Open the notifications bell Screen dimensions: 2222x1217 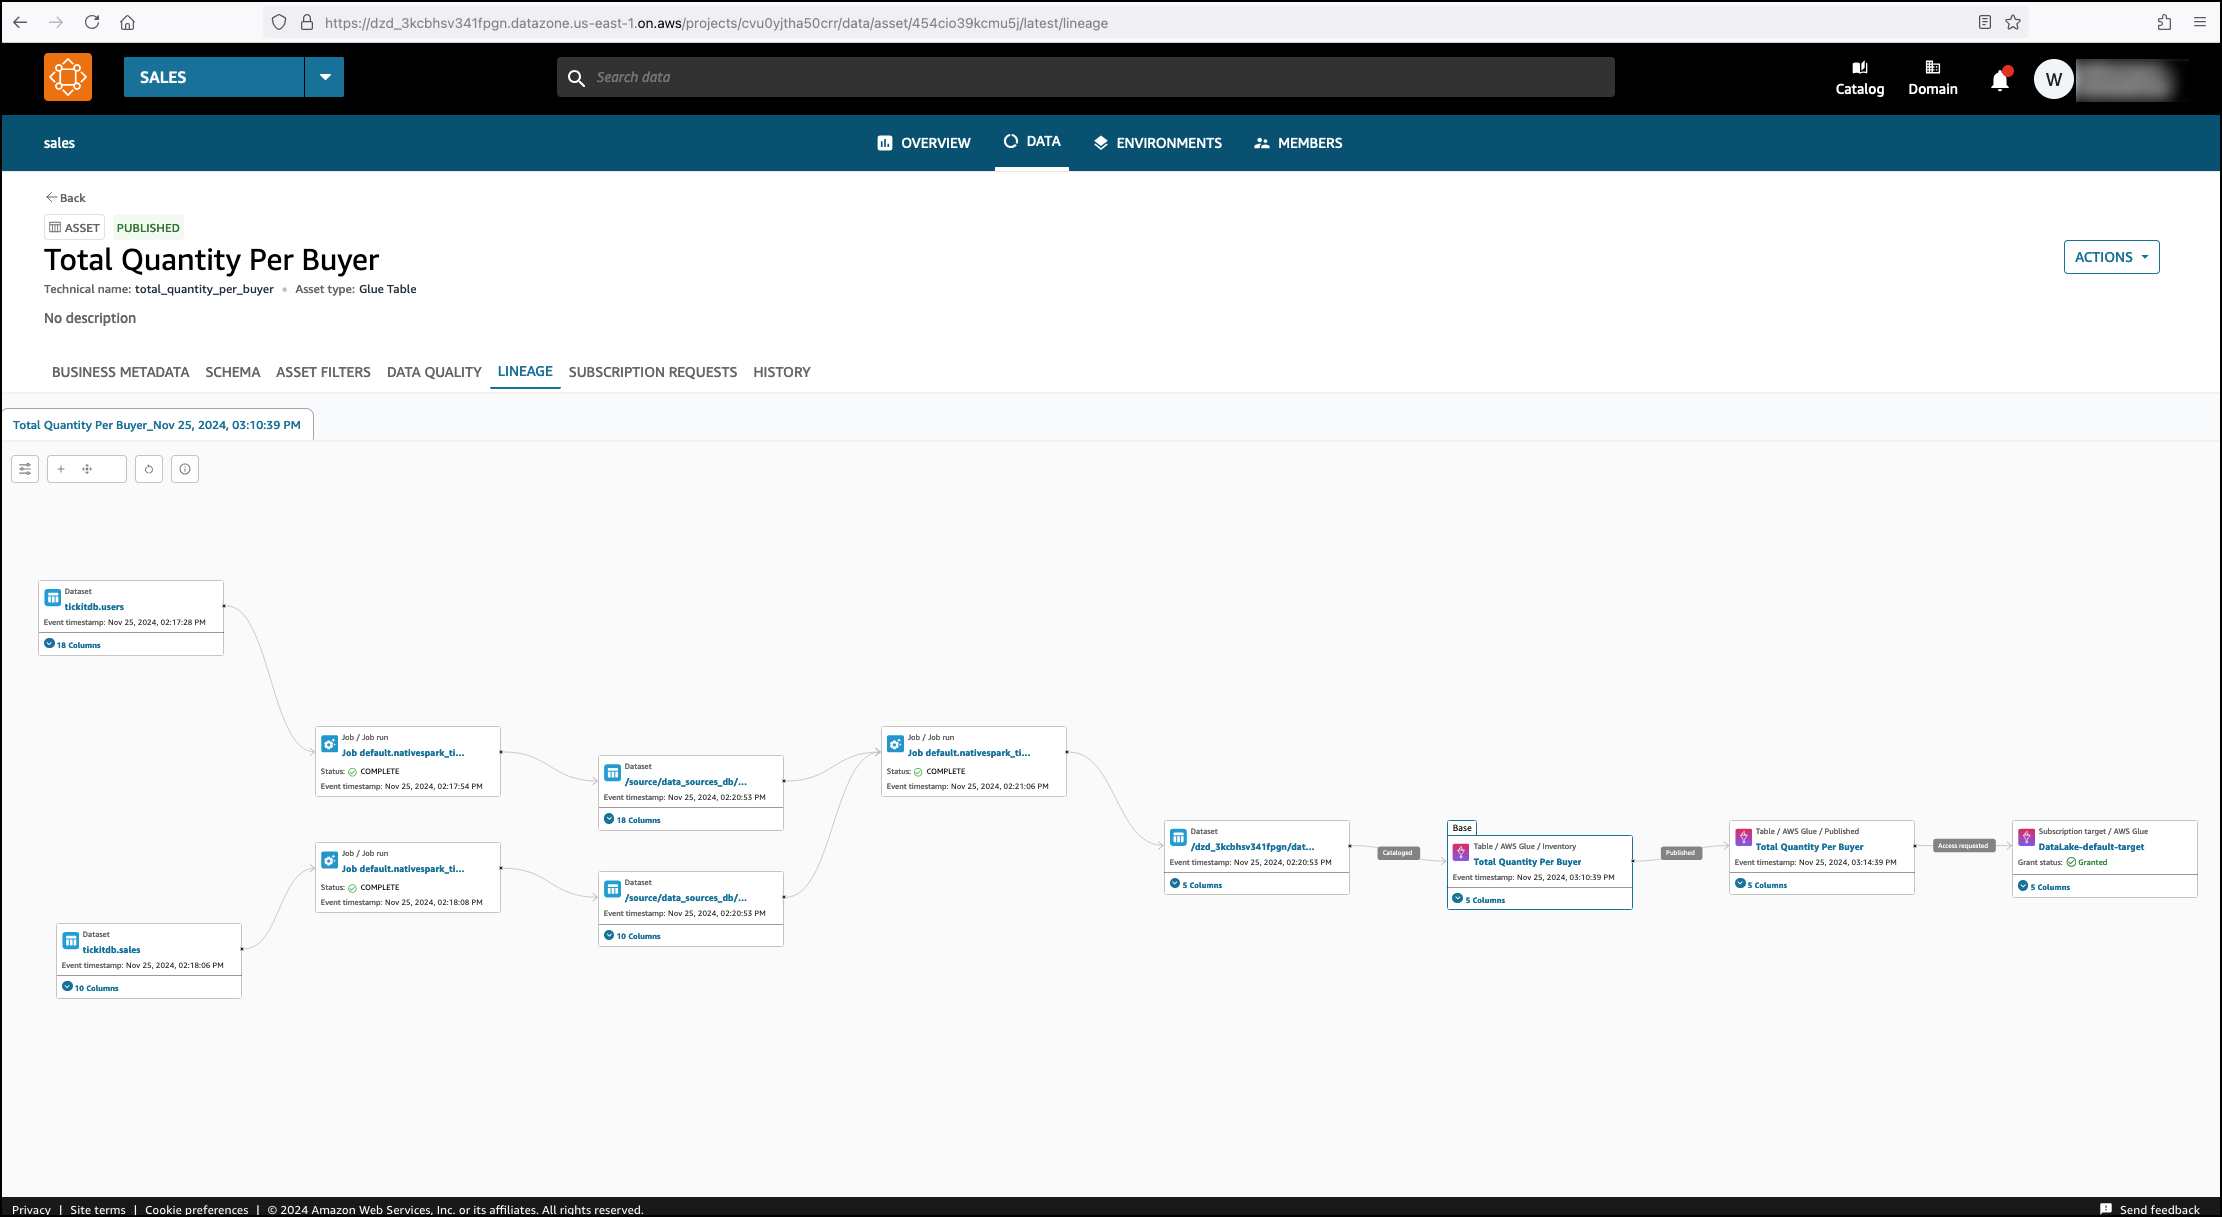tap(1999, 80)
